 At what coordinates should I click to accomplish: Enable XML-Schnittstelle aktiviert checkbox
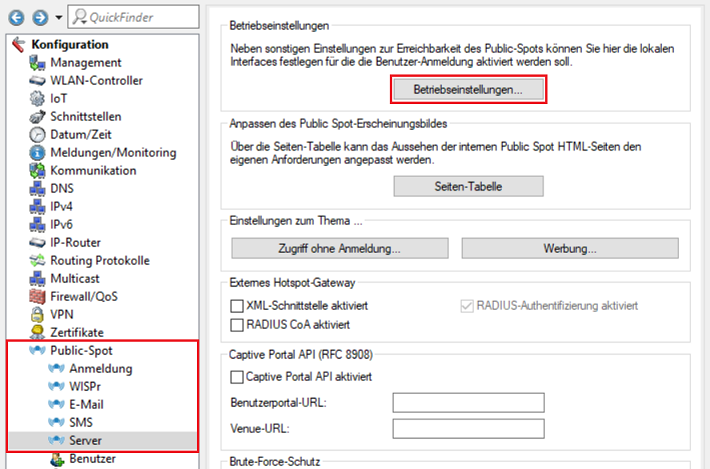(x=237, y=306)
